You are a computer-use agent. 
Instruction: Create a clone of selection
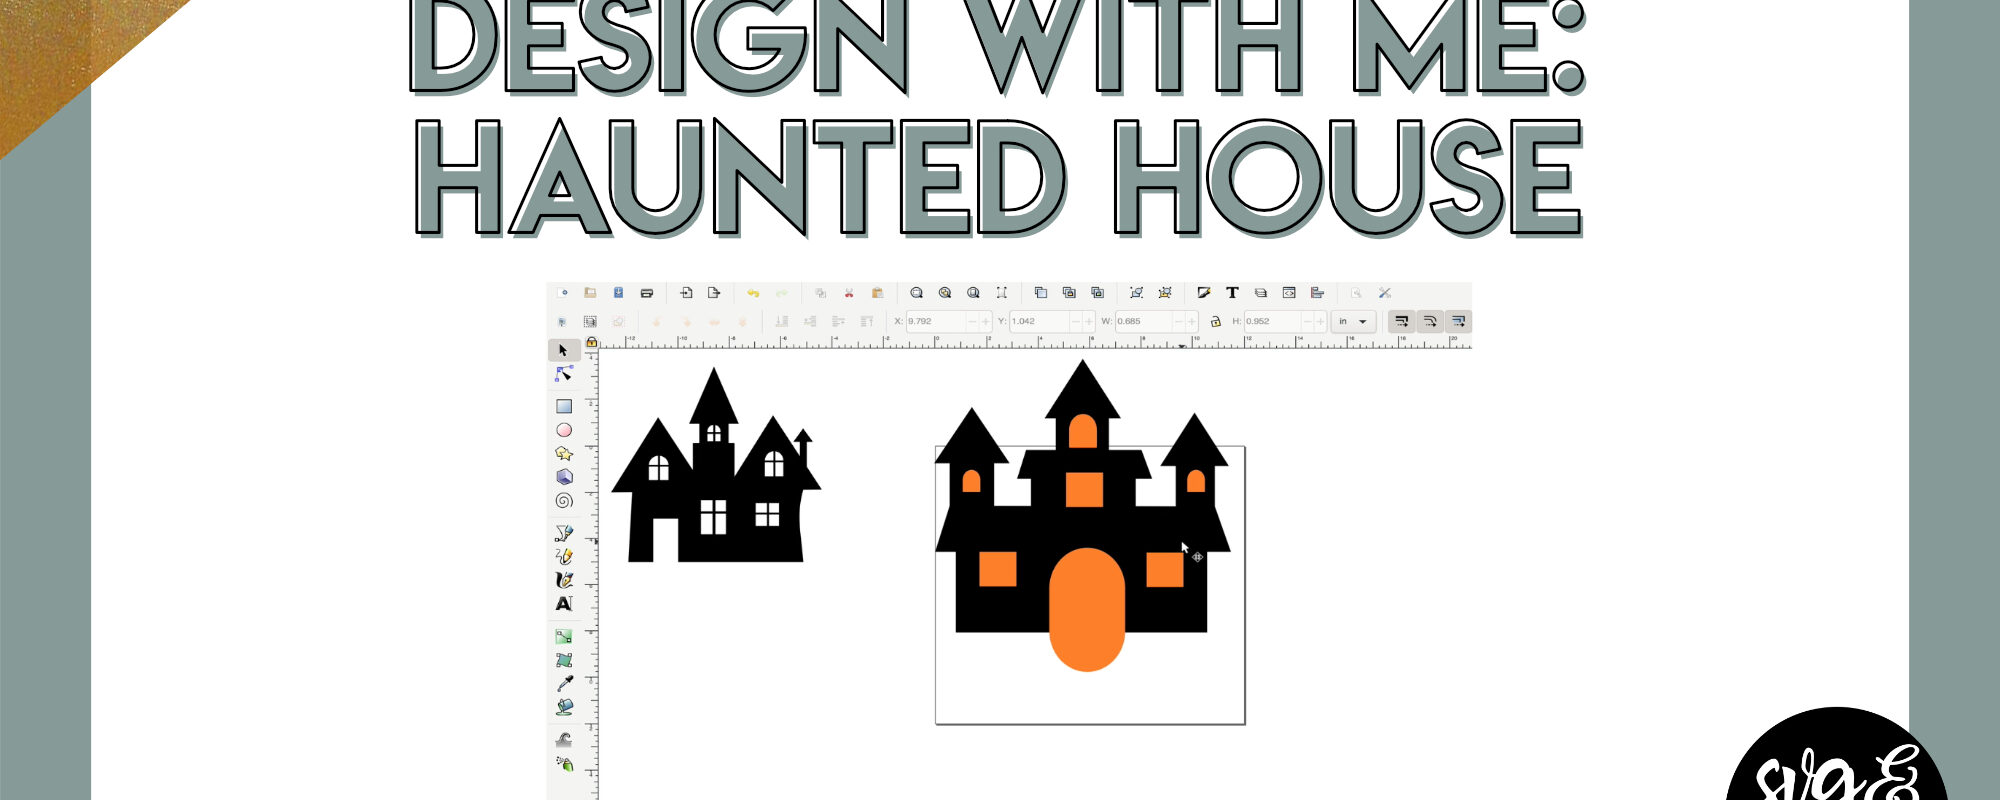pos(1069,293)
